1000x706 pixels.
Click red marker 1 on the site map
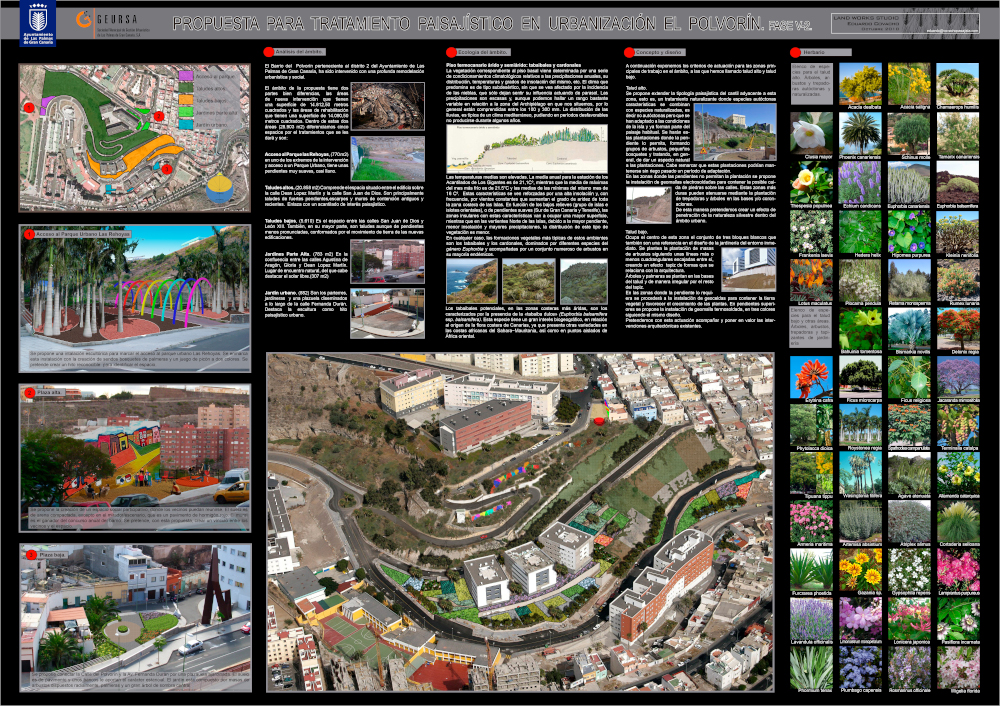coord(29,107)
